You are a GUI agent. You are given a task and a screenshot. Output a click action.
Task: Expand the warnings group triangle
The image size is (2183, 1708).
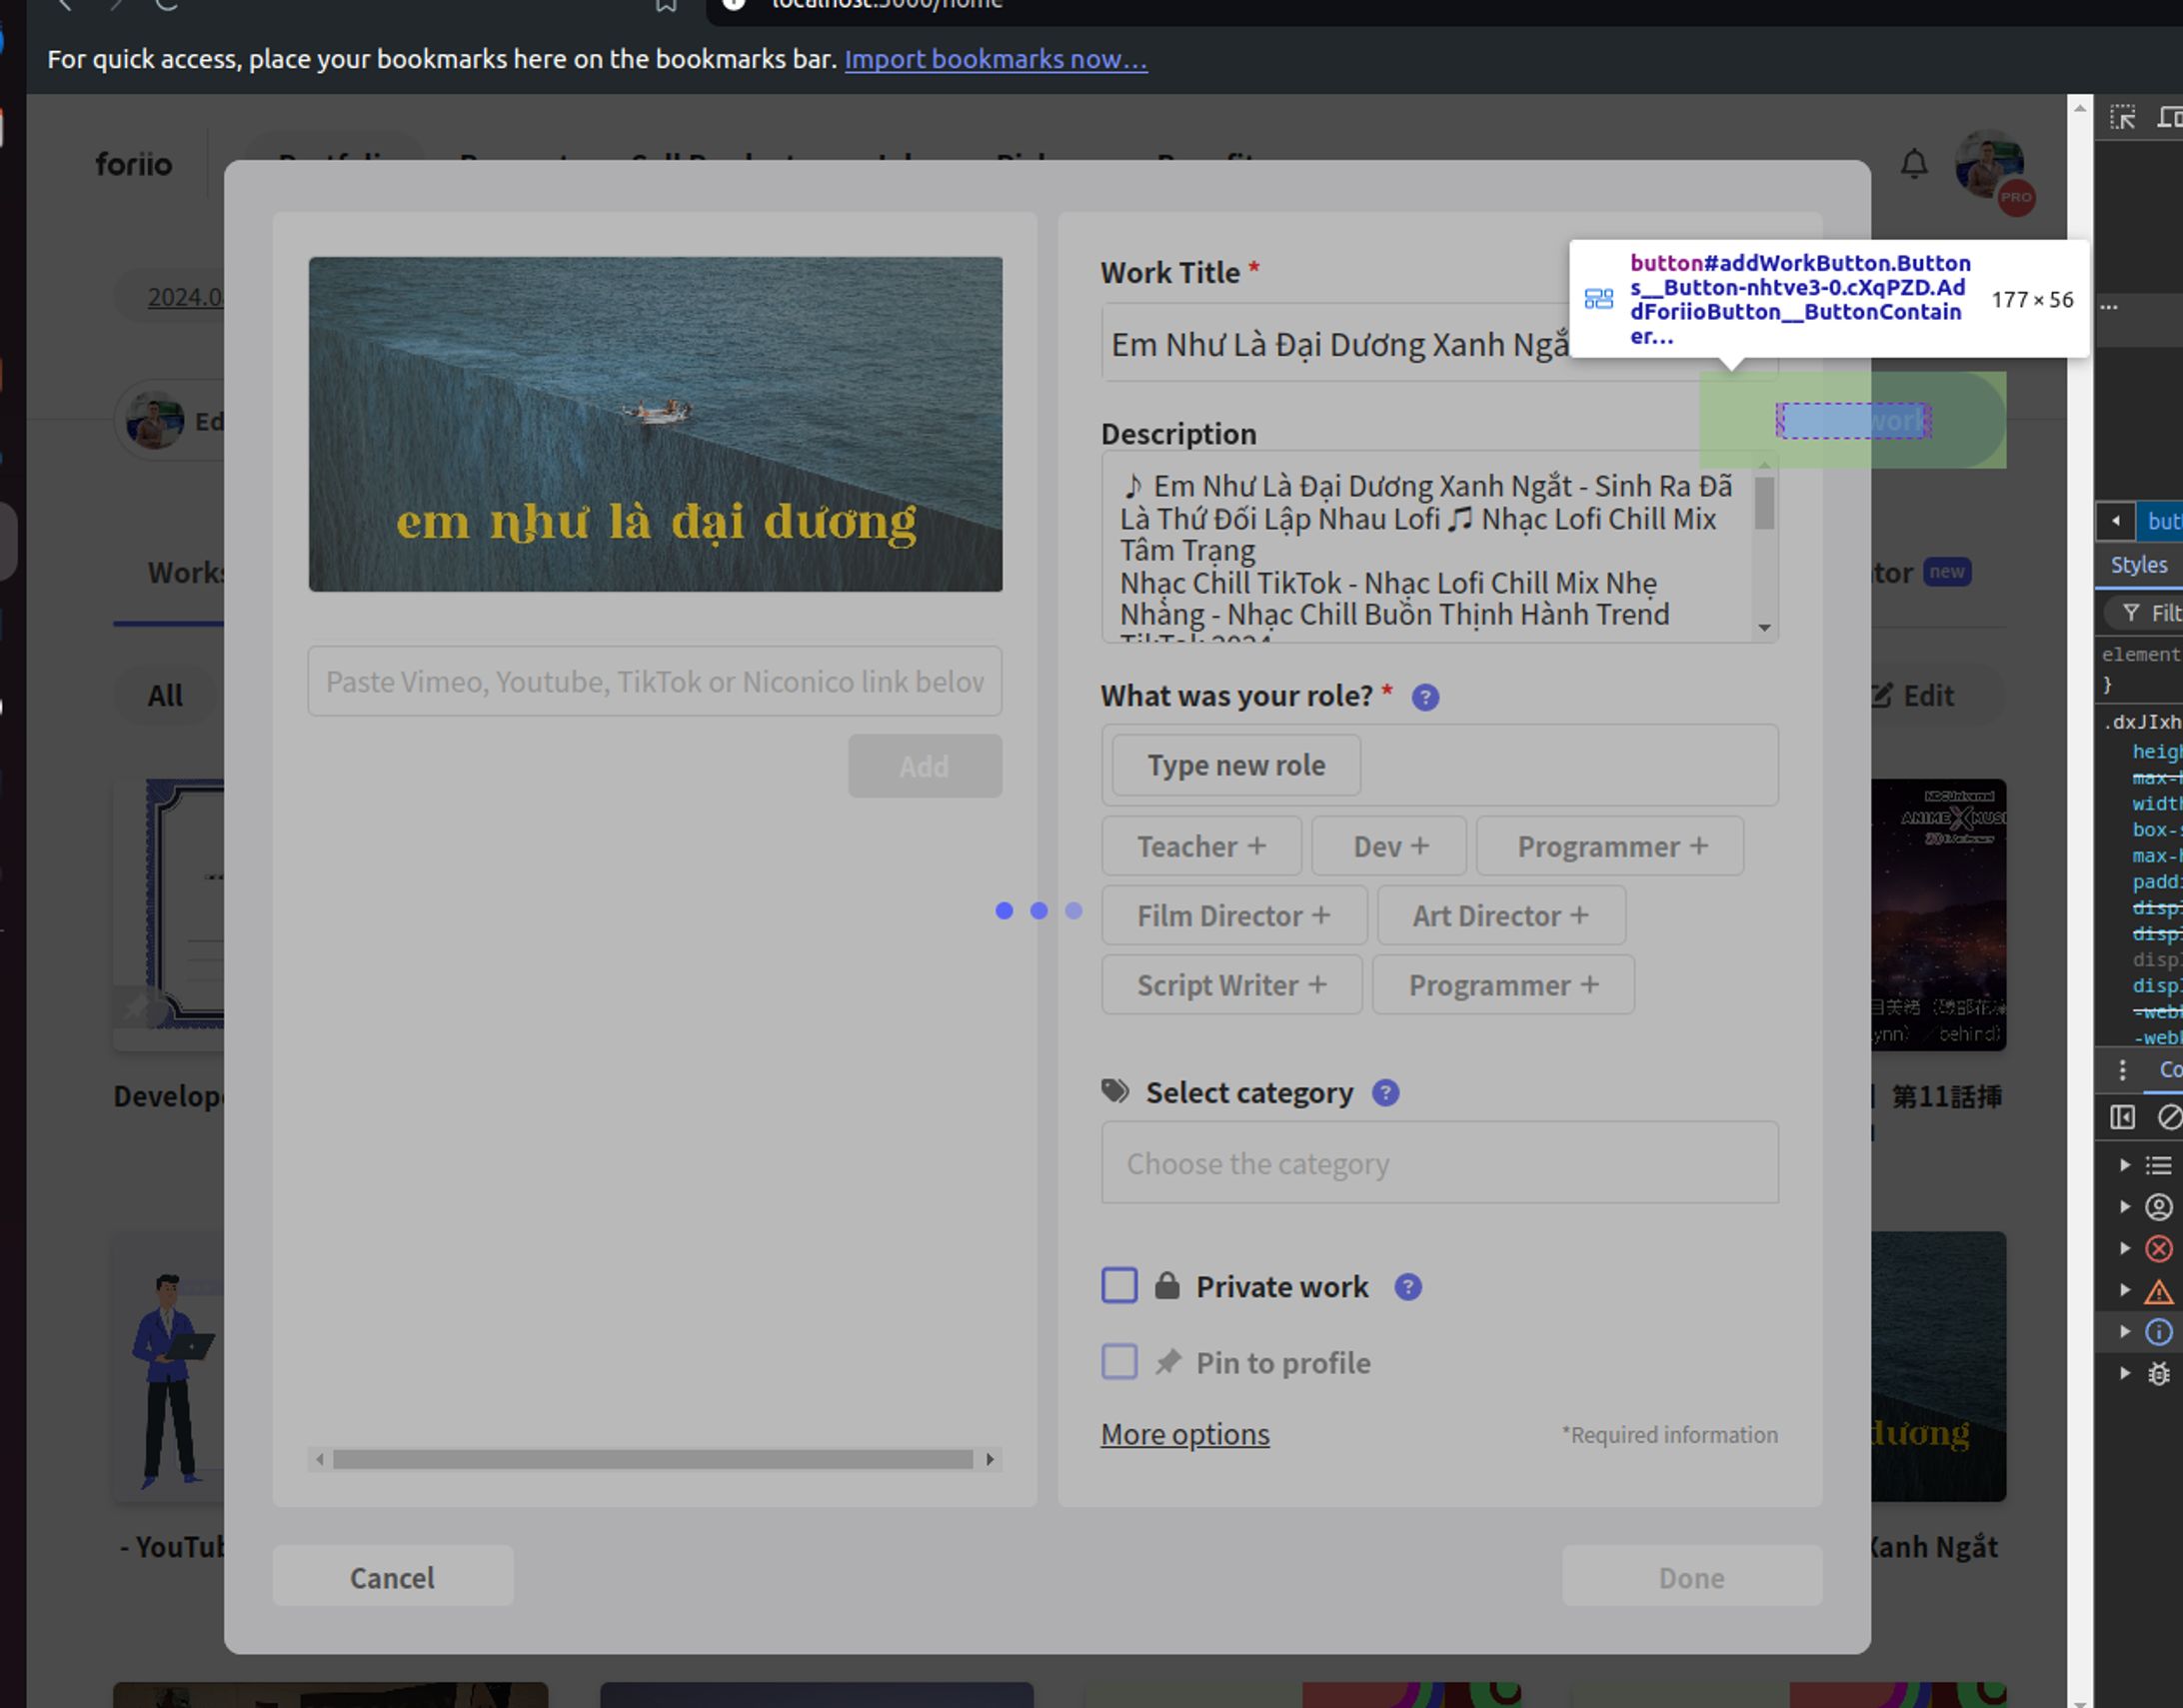point(2125,1291)
